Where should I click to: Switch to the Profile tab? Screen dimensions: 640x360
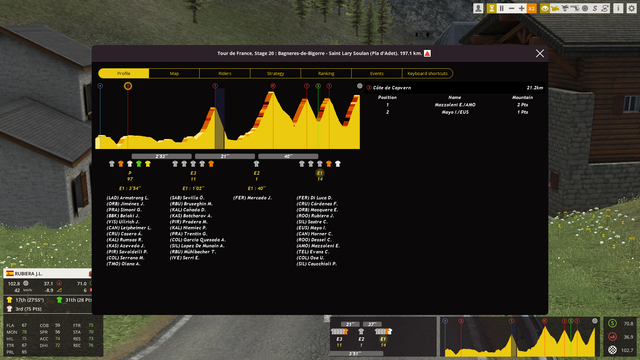(x=124, y=73)
